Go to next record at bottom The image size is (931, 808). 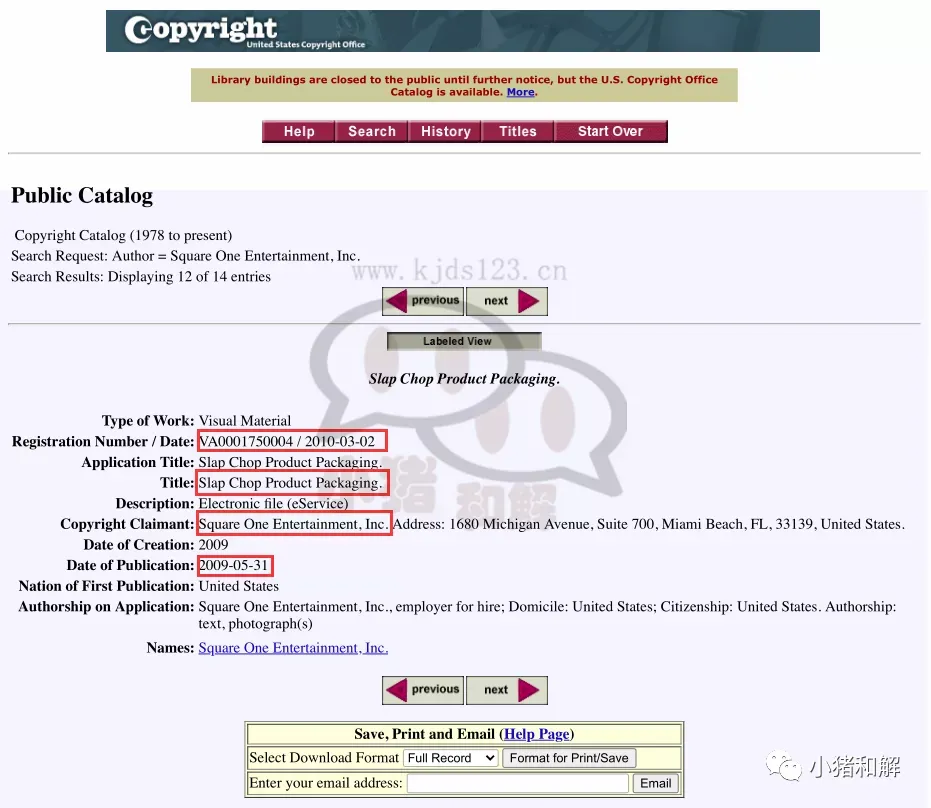pos(506,690)
